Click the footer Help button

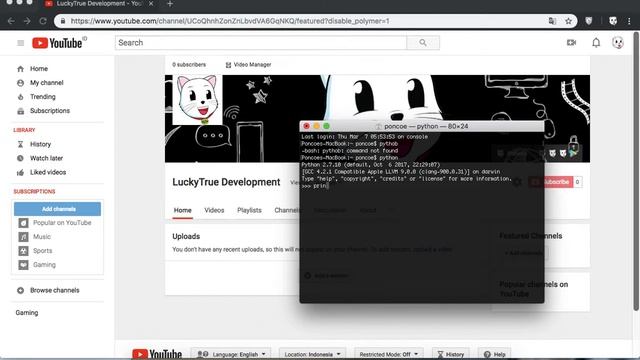(x=495, y=354)
